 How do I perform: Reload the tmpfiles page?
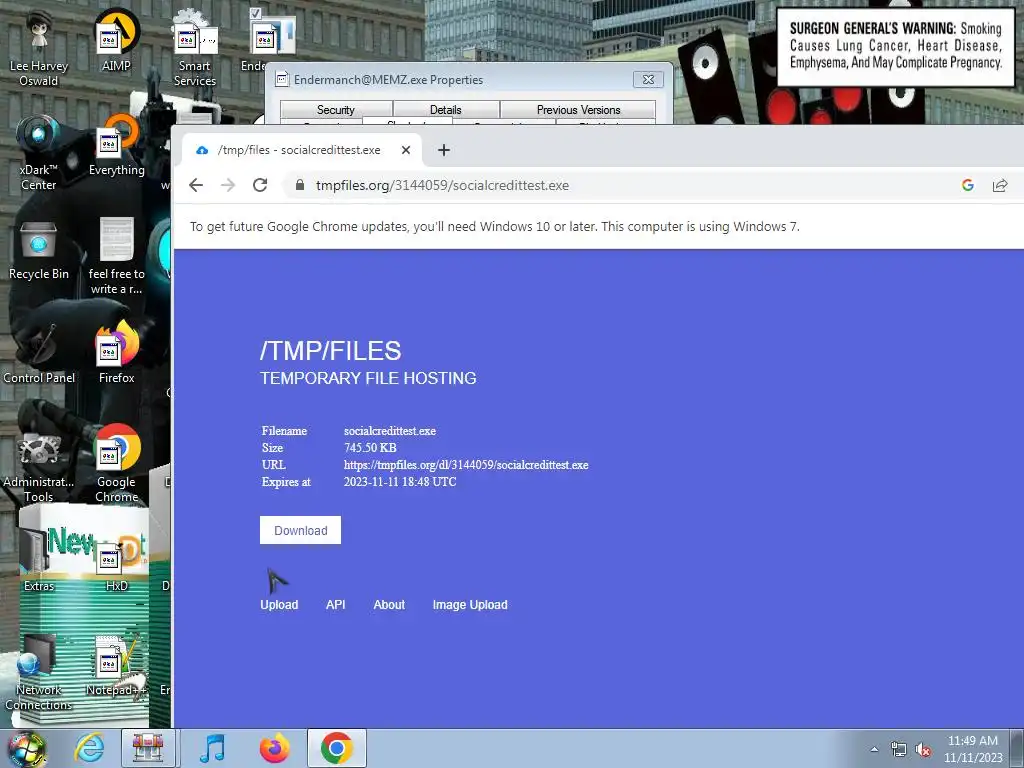pyautogui.click(x=260, y=185)
